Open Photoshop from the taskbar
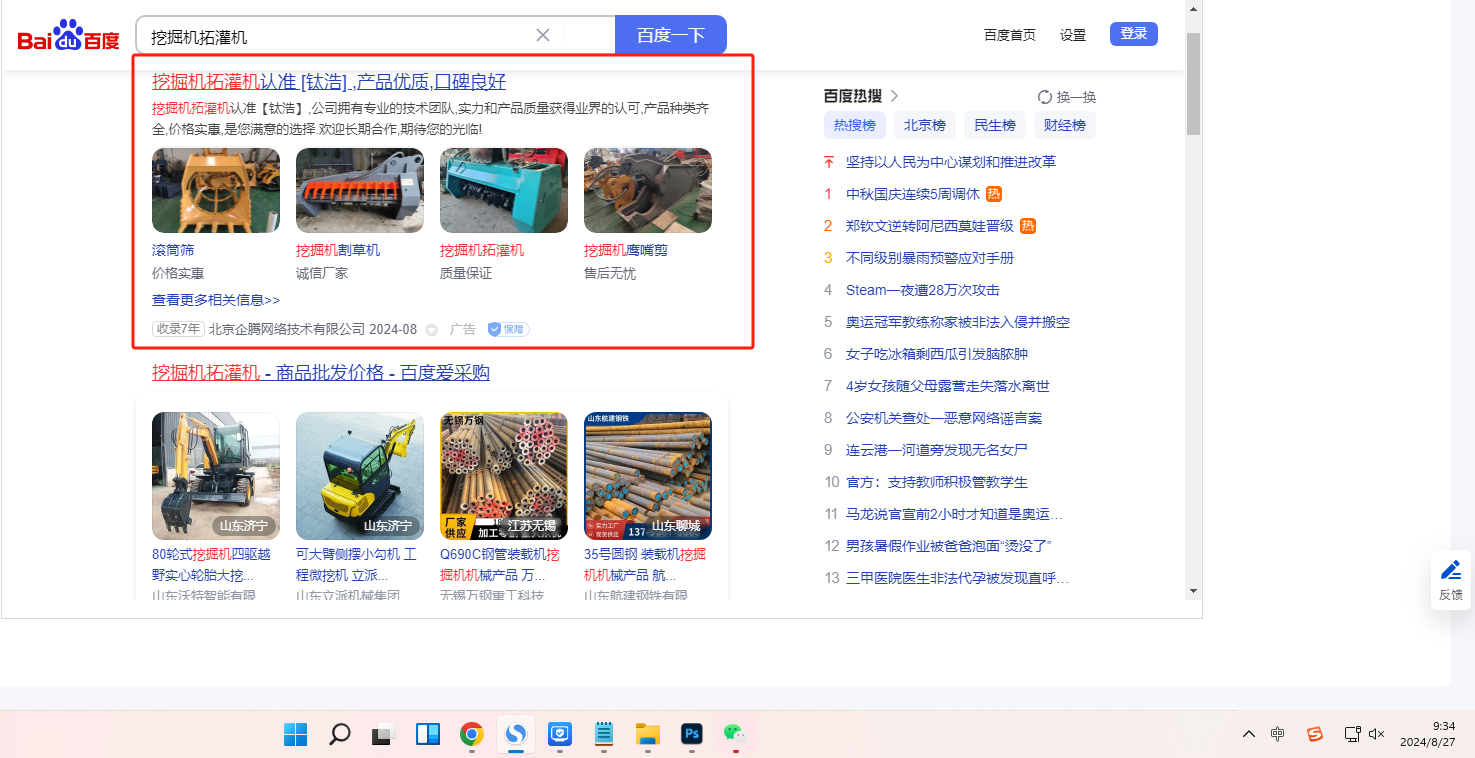This screenshot has width=1475, height=758. (691, 734)
